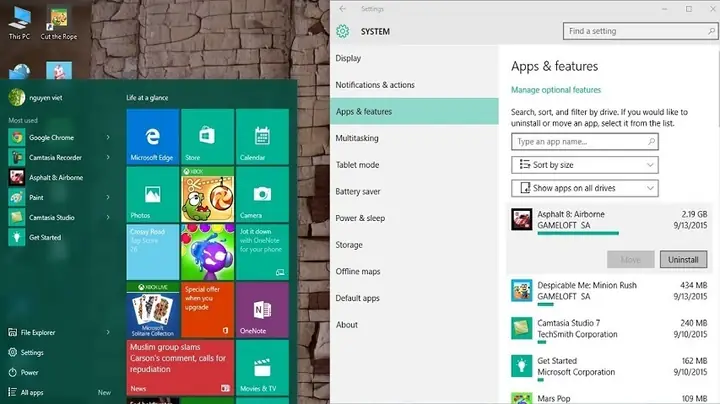The image size is (720, 404).
Task: Select About category
Action: click(x=414, y=325)
